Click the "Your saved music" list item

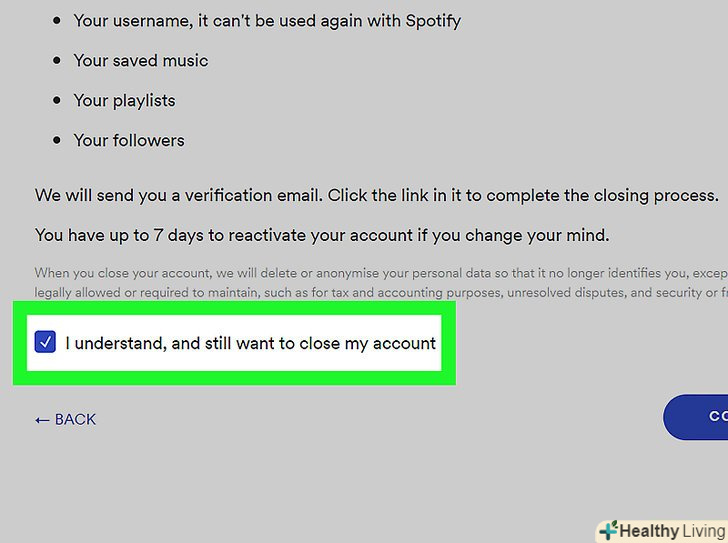[141, 60]
